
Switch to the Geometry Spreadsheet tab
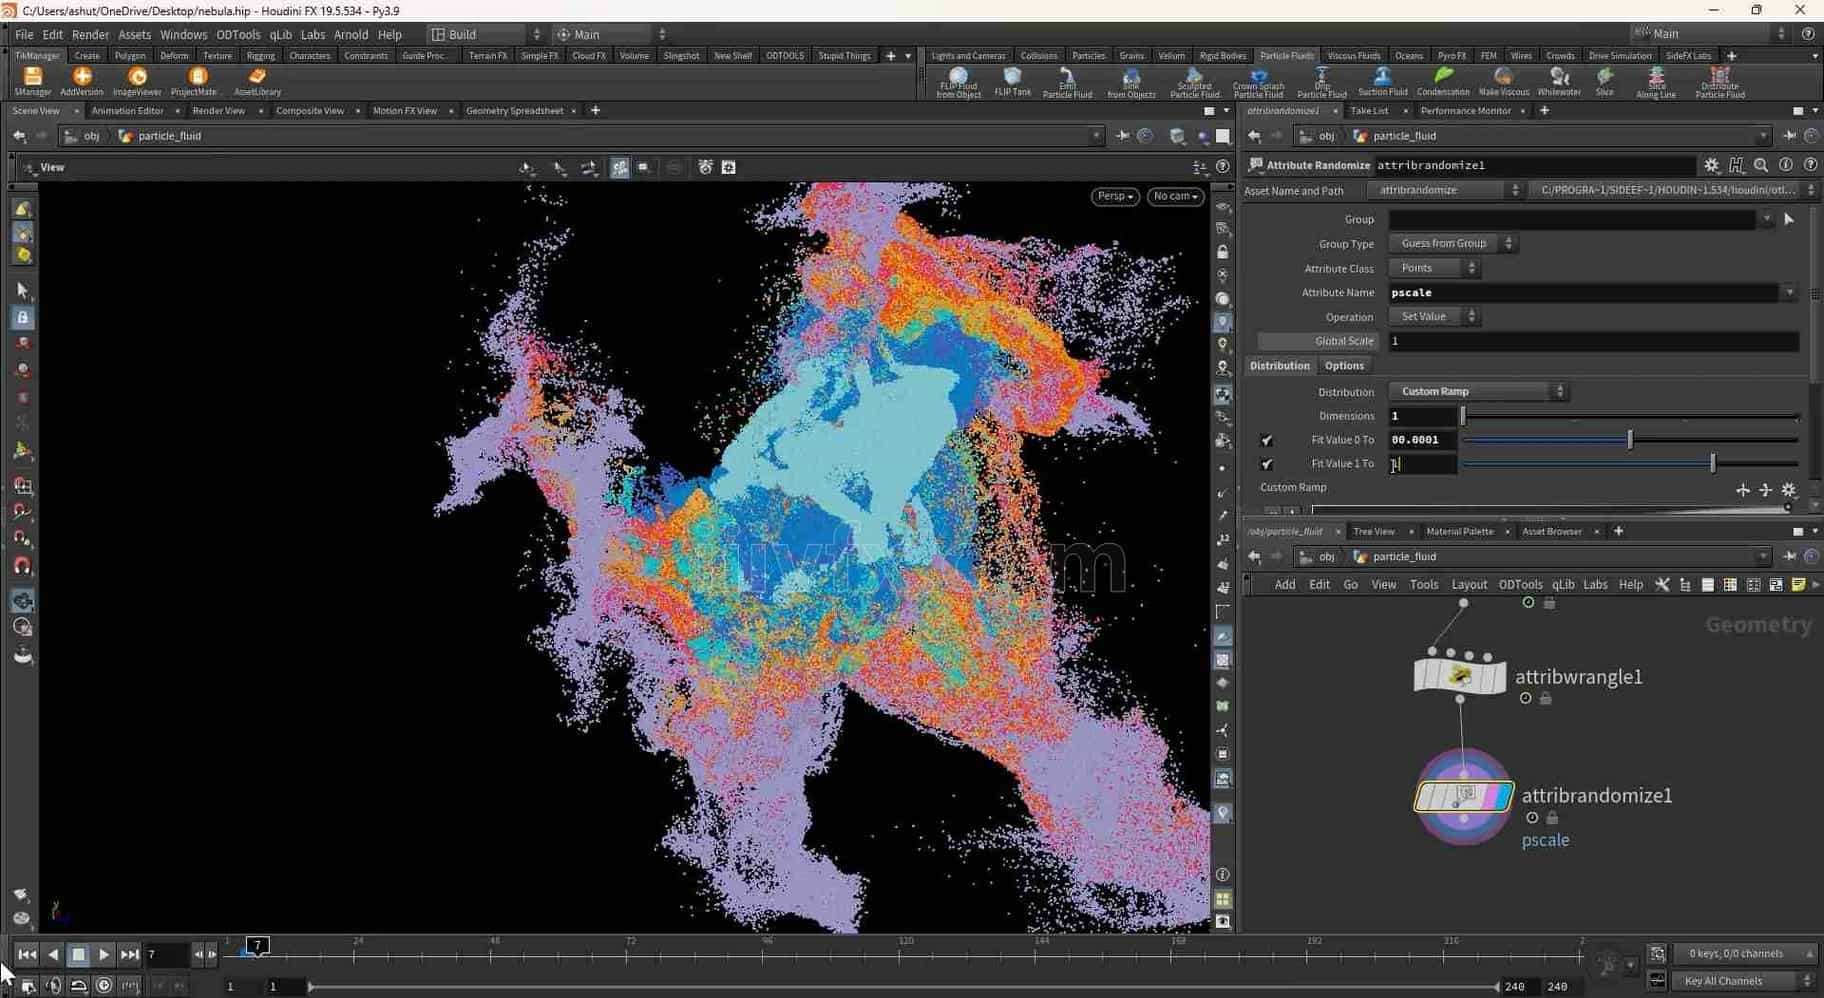[514, 111]
